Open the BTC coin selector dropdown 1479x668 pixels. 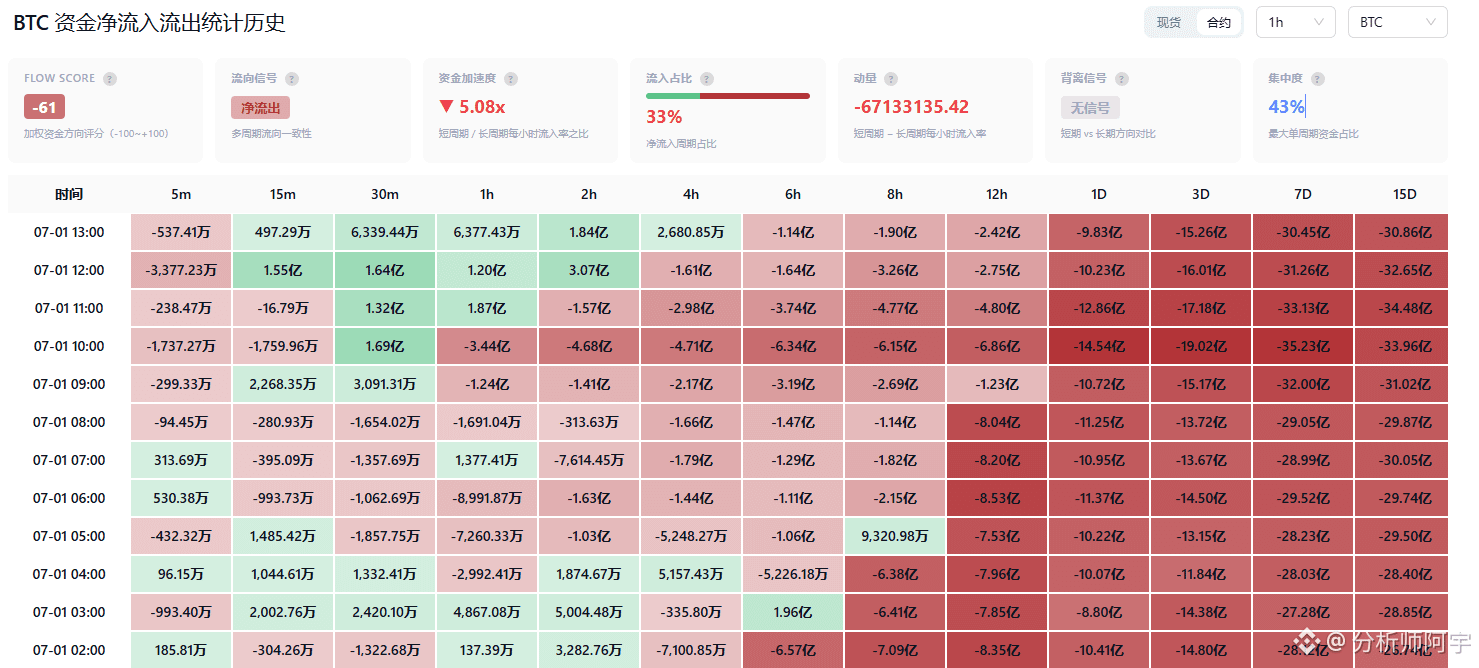tap(1397, 22)
